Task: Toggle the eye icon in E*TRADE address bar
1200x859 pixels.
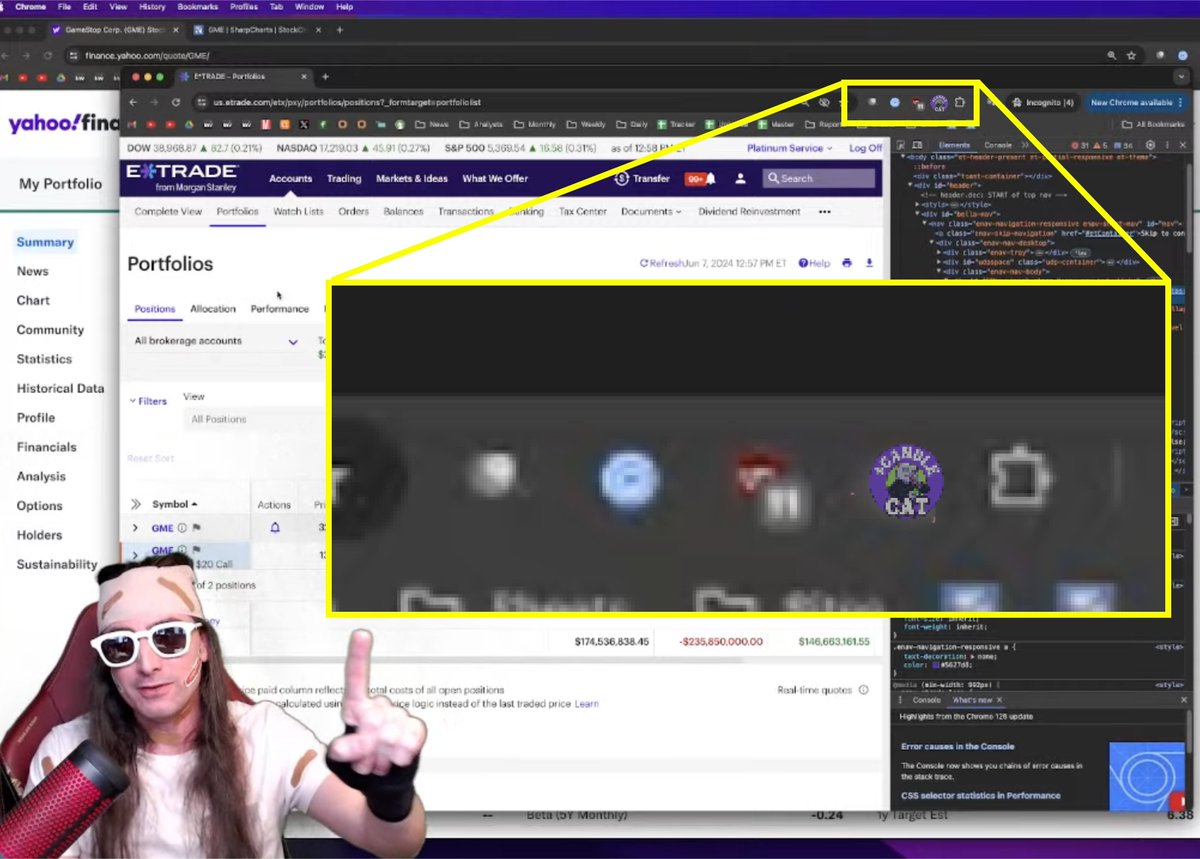Action: click(x=824, y=102)
